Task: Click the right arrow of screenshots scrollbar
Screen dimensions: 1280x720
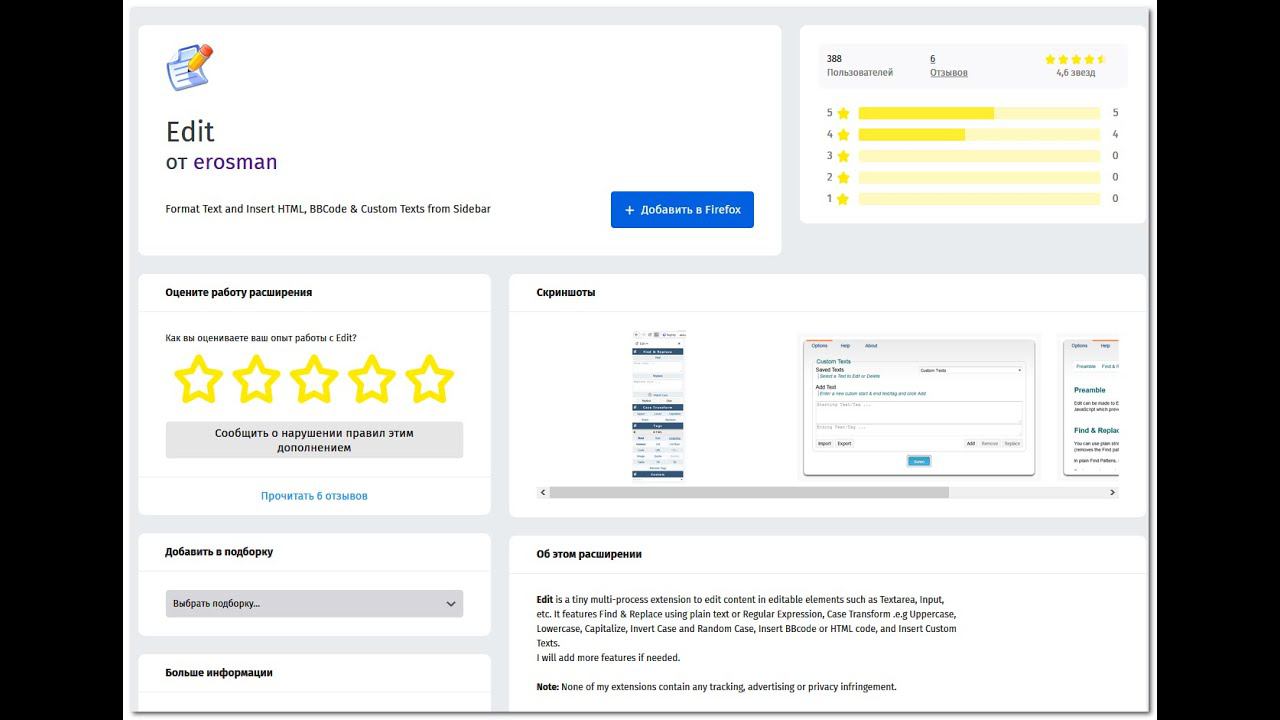Action: (1112, 493)
